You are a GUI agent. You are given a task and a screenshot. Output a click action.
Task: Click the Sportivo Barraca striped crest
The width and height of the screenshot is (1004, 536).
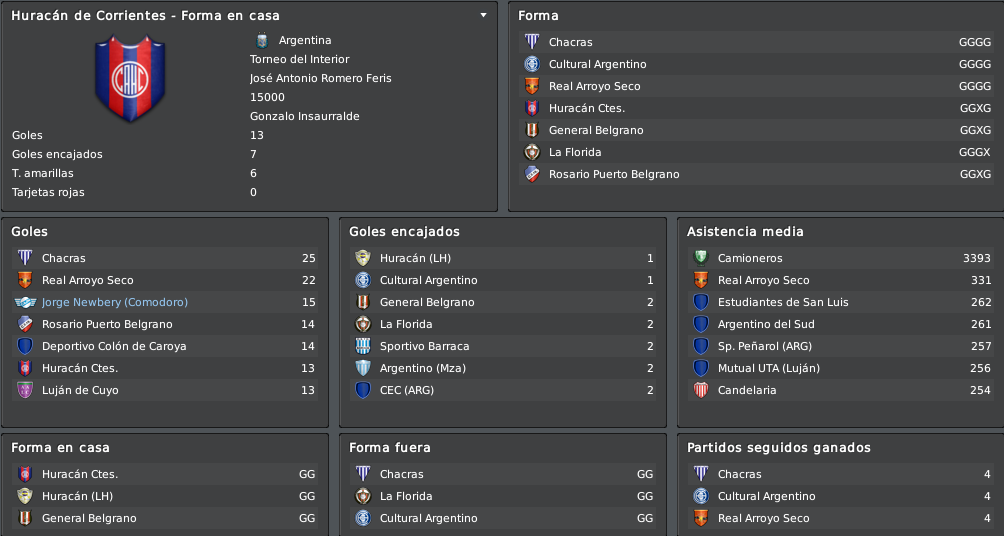pos(363,346)
